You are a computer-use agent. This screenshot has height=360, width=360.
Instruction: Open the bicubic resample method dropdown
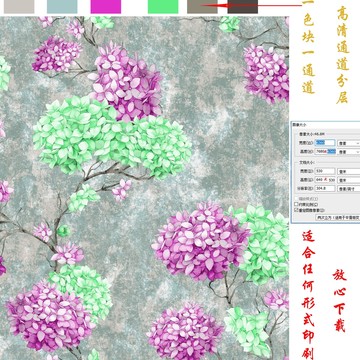[x=338, y=217]
